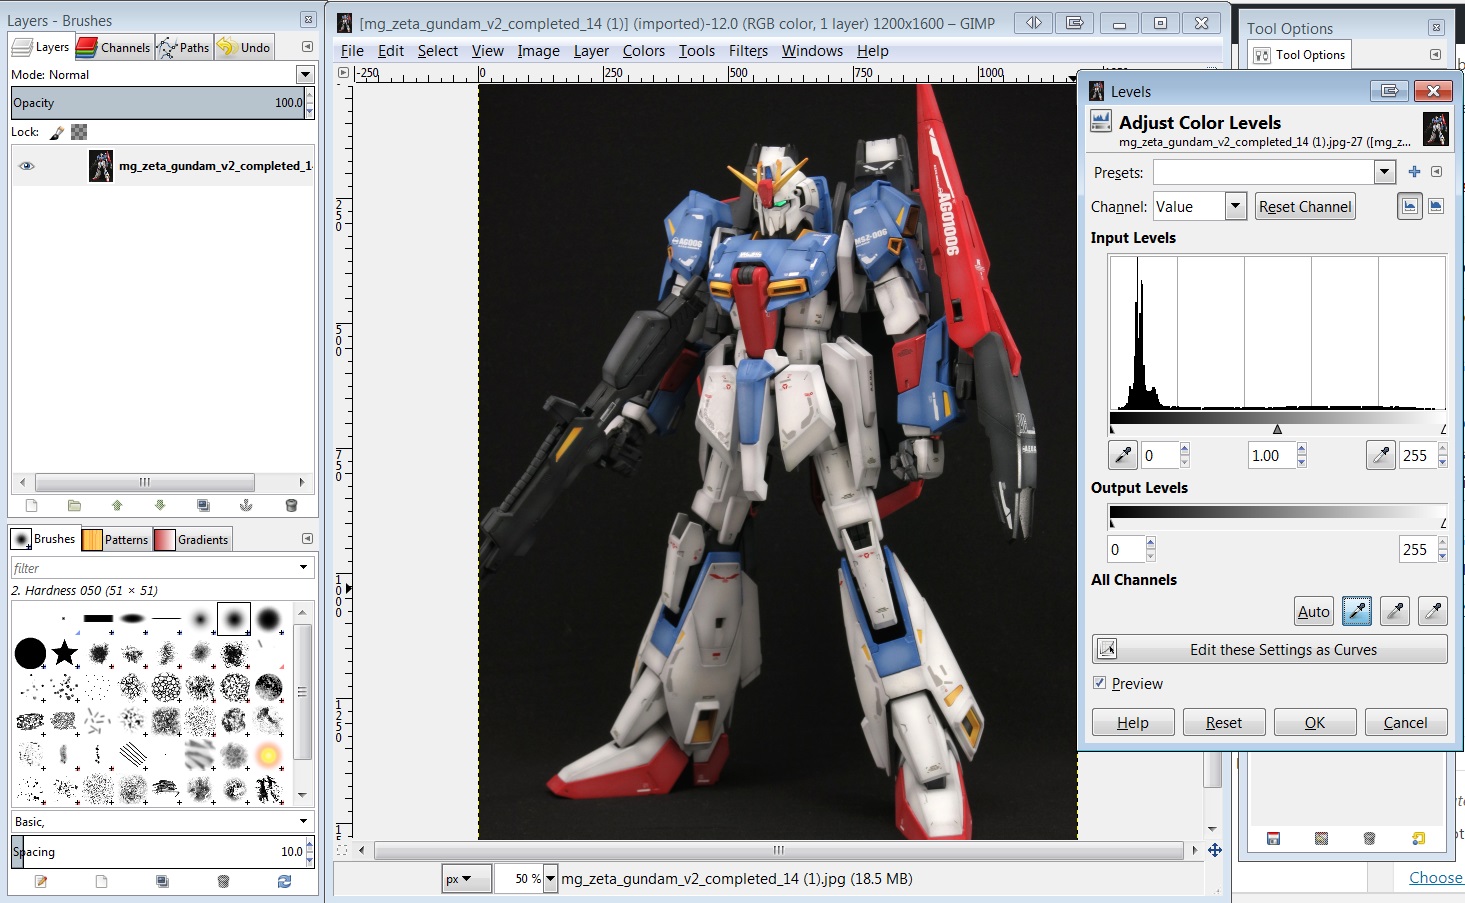Toggle lock pixels paintbrush icon
Screen dimensions: 1465x903
click(x=57, y=132)
